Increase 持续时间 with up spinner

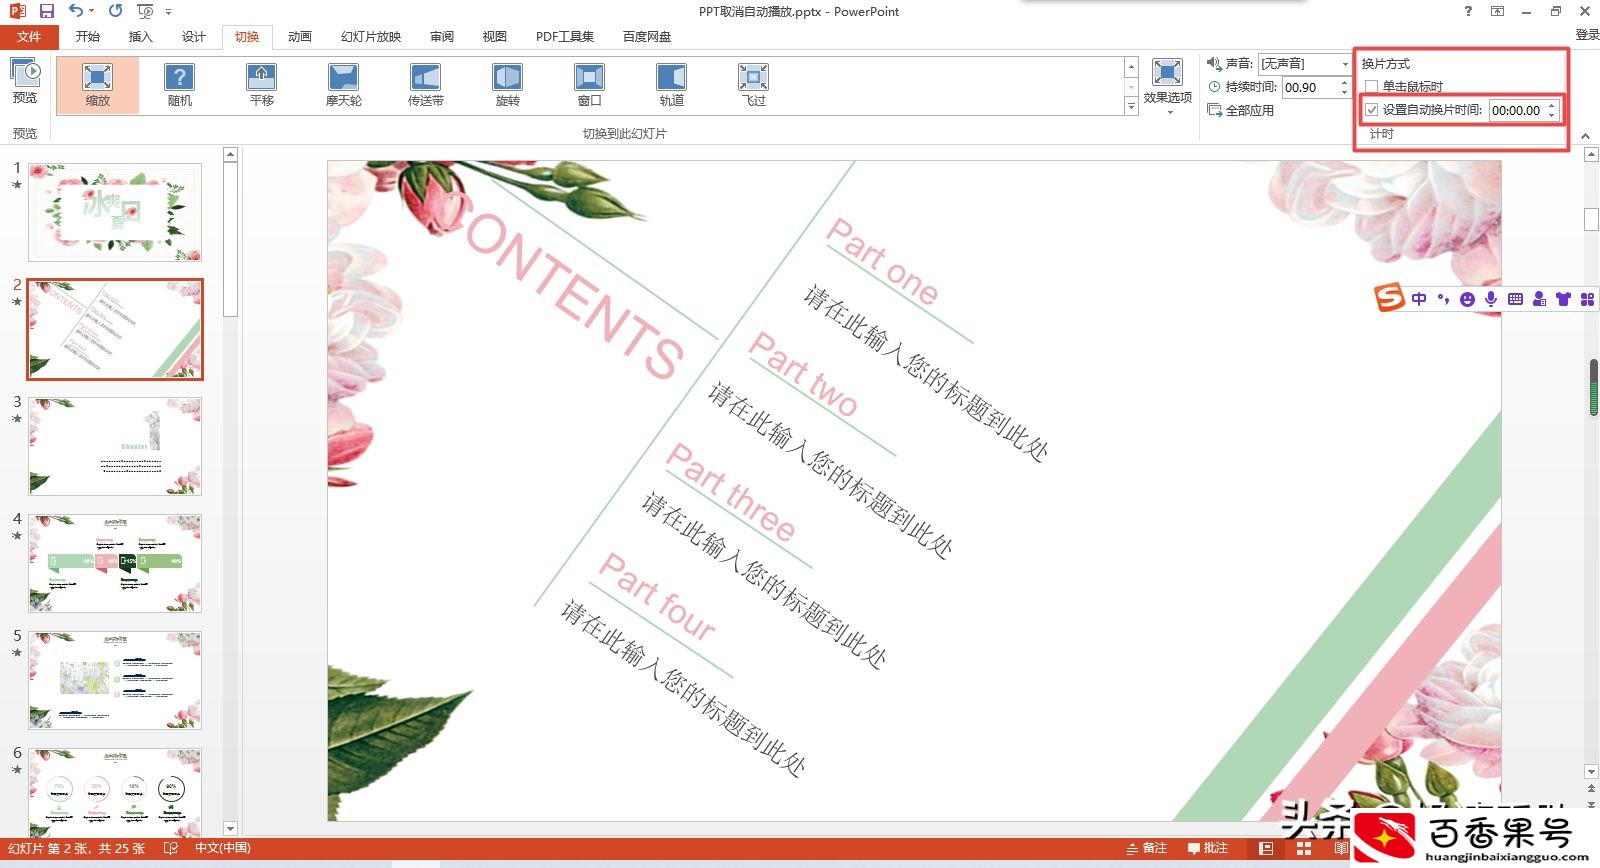pos(1345,83)
